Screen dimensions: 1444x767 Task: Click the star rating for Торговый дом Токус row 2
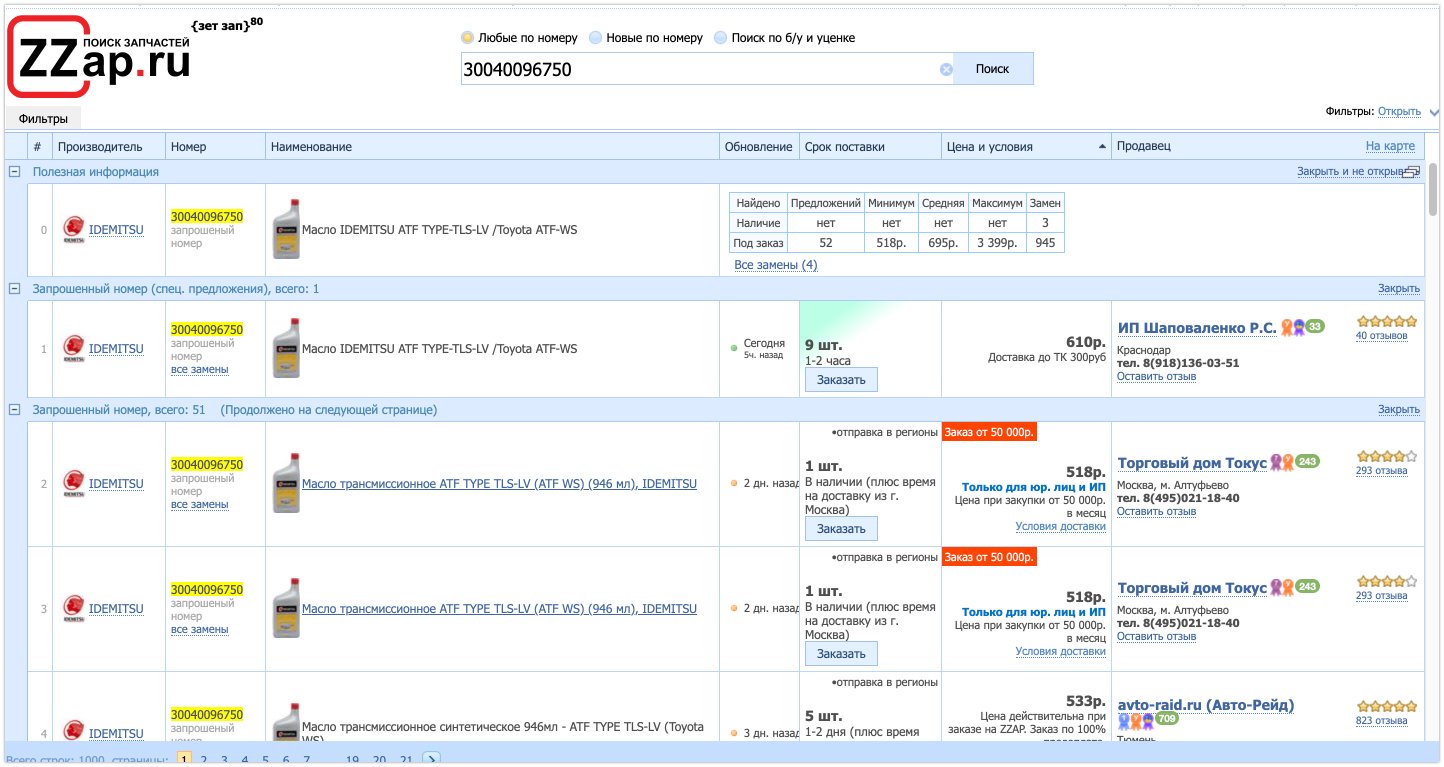tap(1387, 456)
